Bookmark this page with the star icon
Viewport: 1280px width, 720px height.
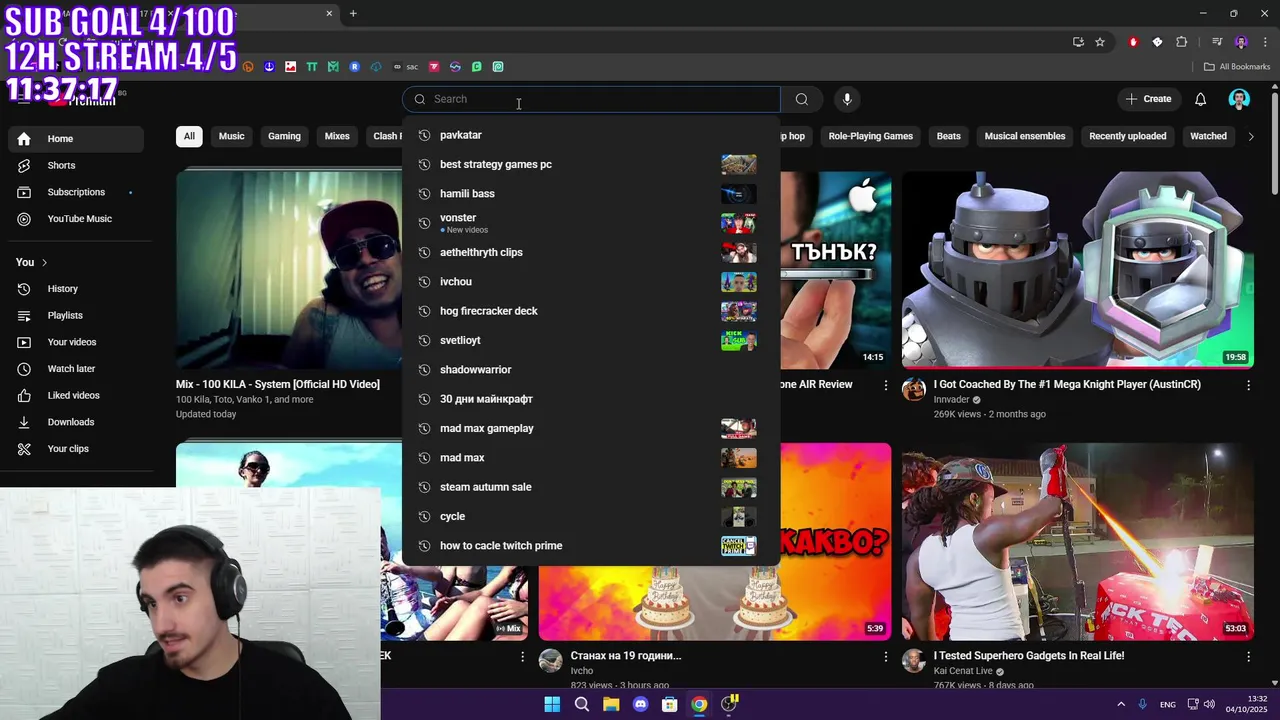click(x=1100, y=42)
